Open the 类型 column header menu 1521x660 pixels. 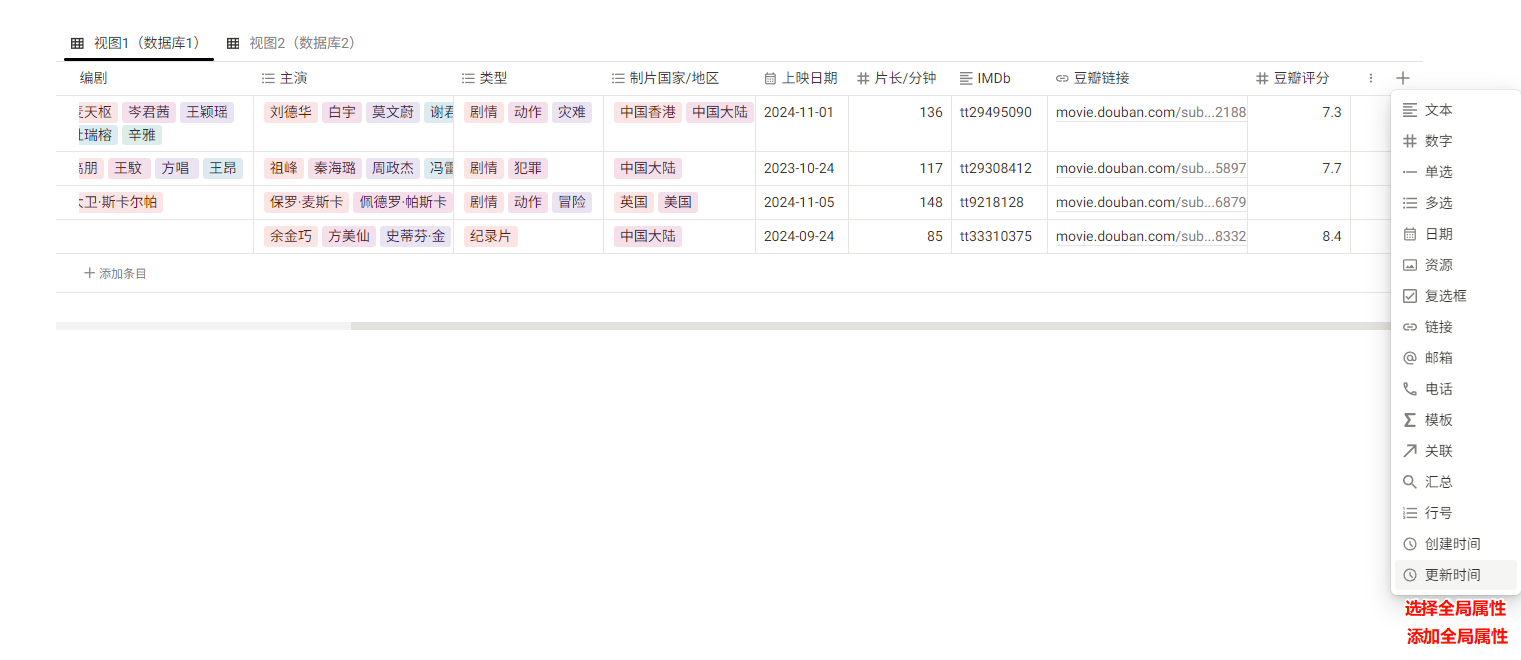click(529, 78)
